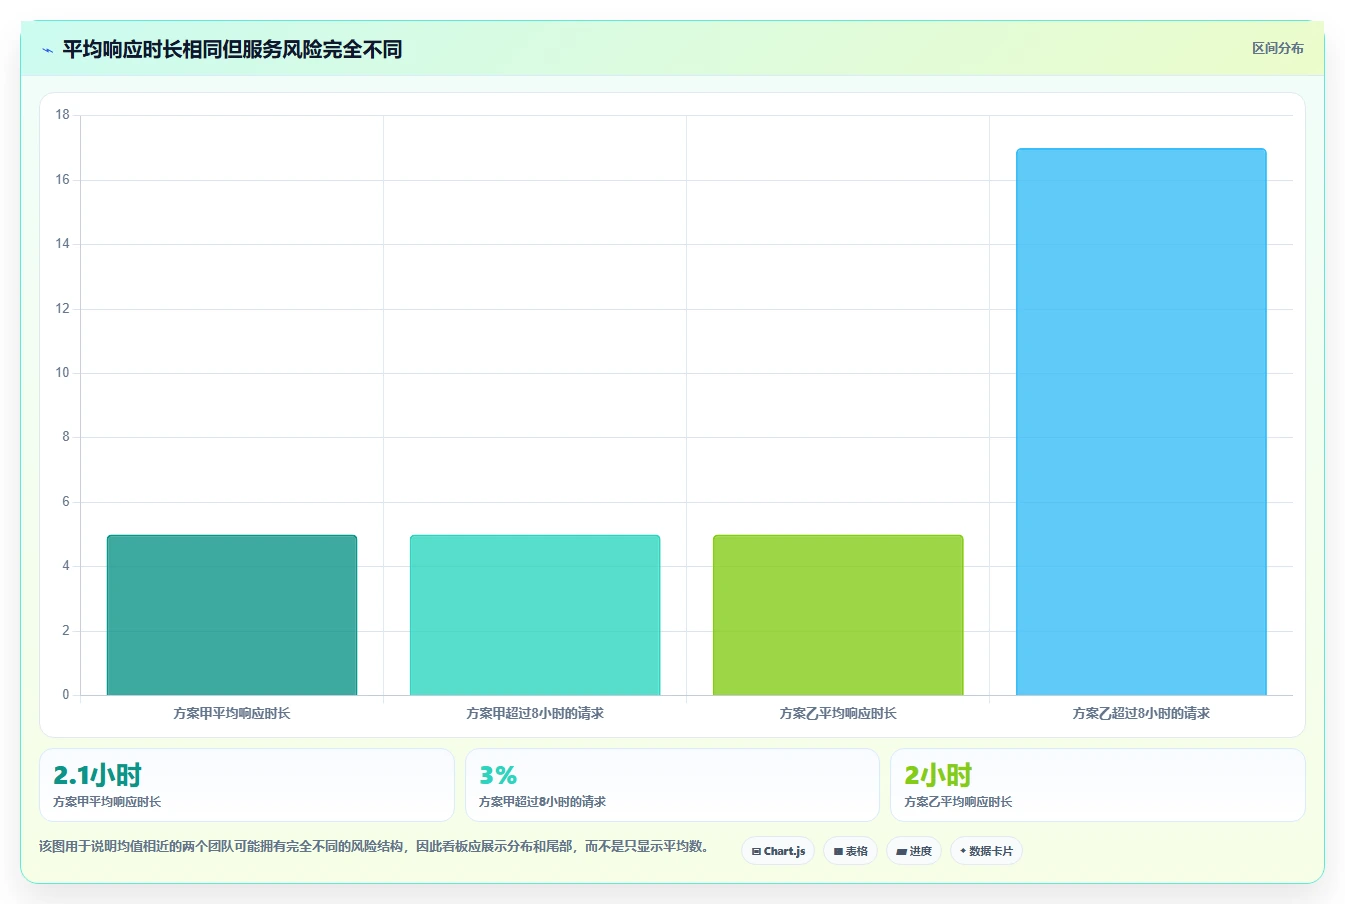Click the y-axis value 4
The image size is (1345, 904).
pos(66,566)
